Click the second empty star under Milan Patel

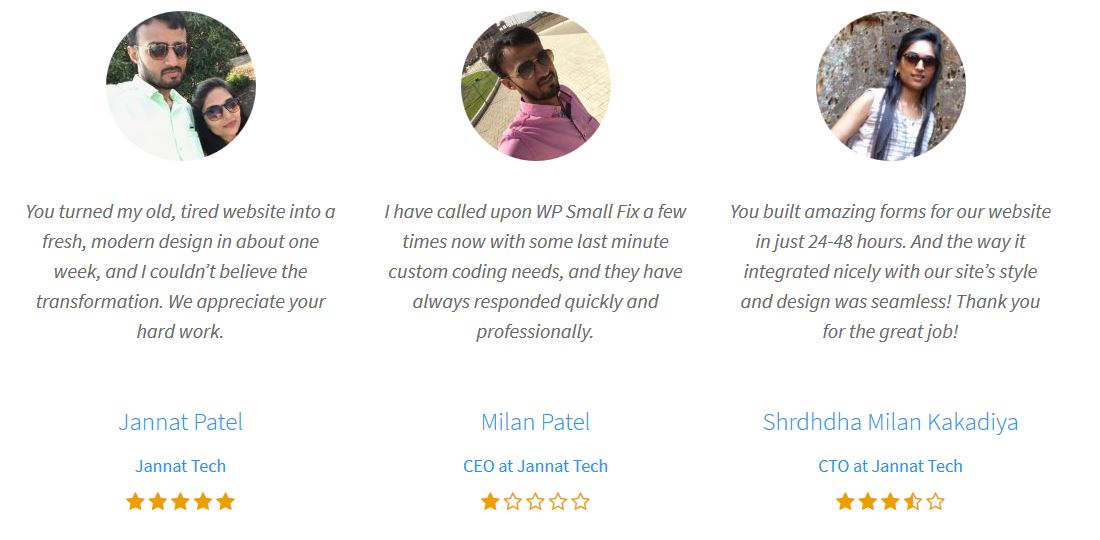[535, 501]
